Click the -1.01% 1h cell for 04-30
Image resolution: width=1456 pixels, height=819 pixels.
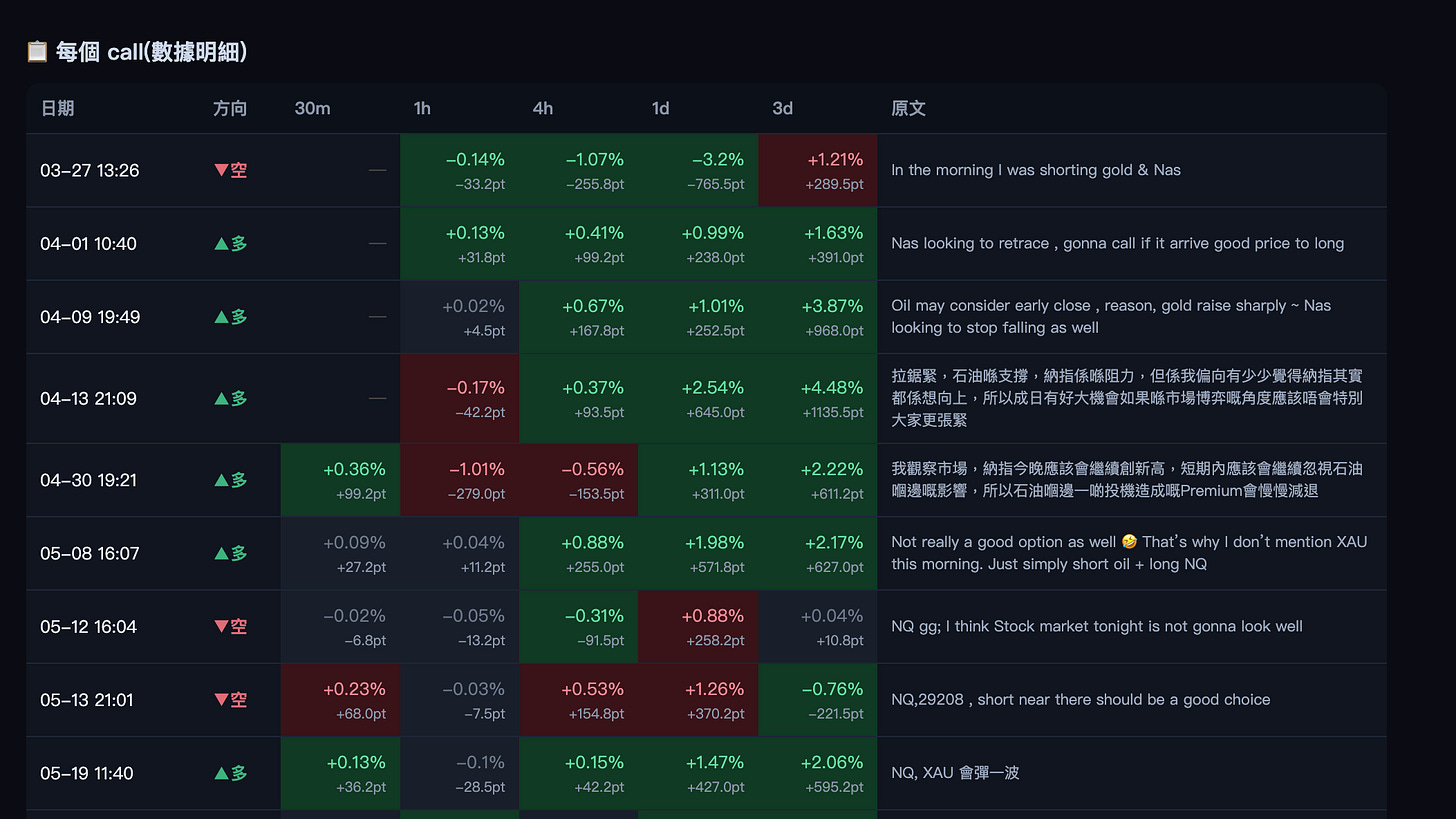coord(460,480)
